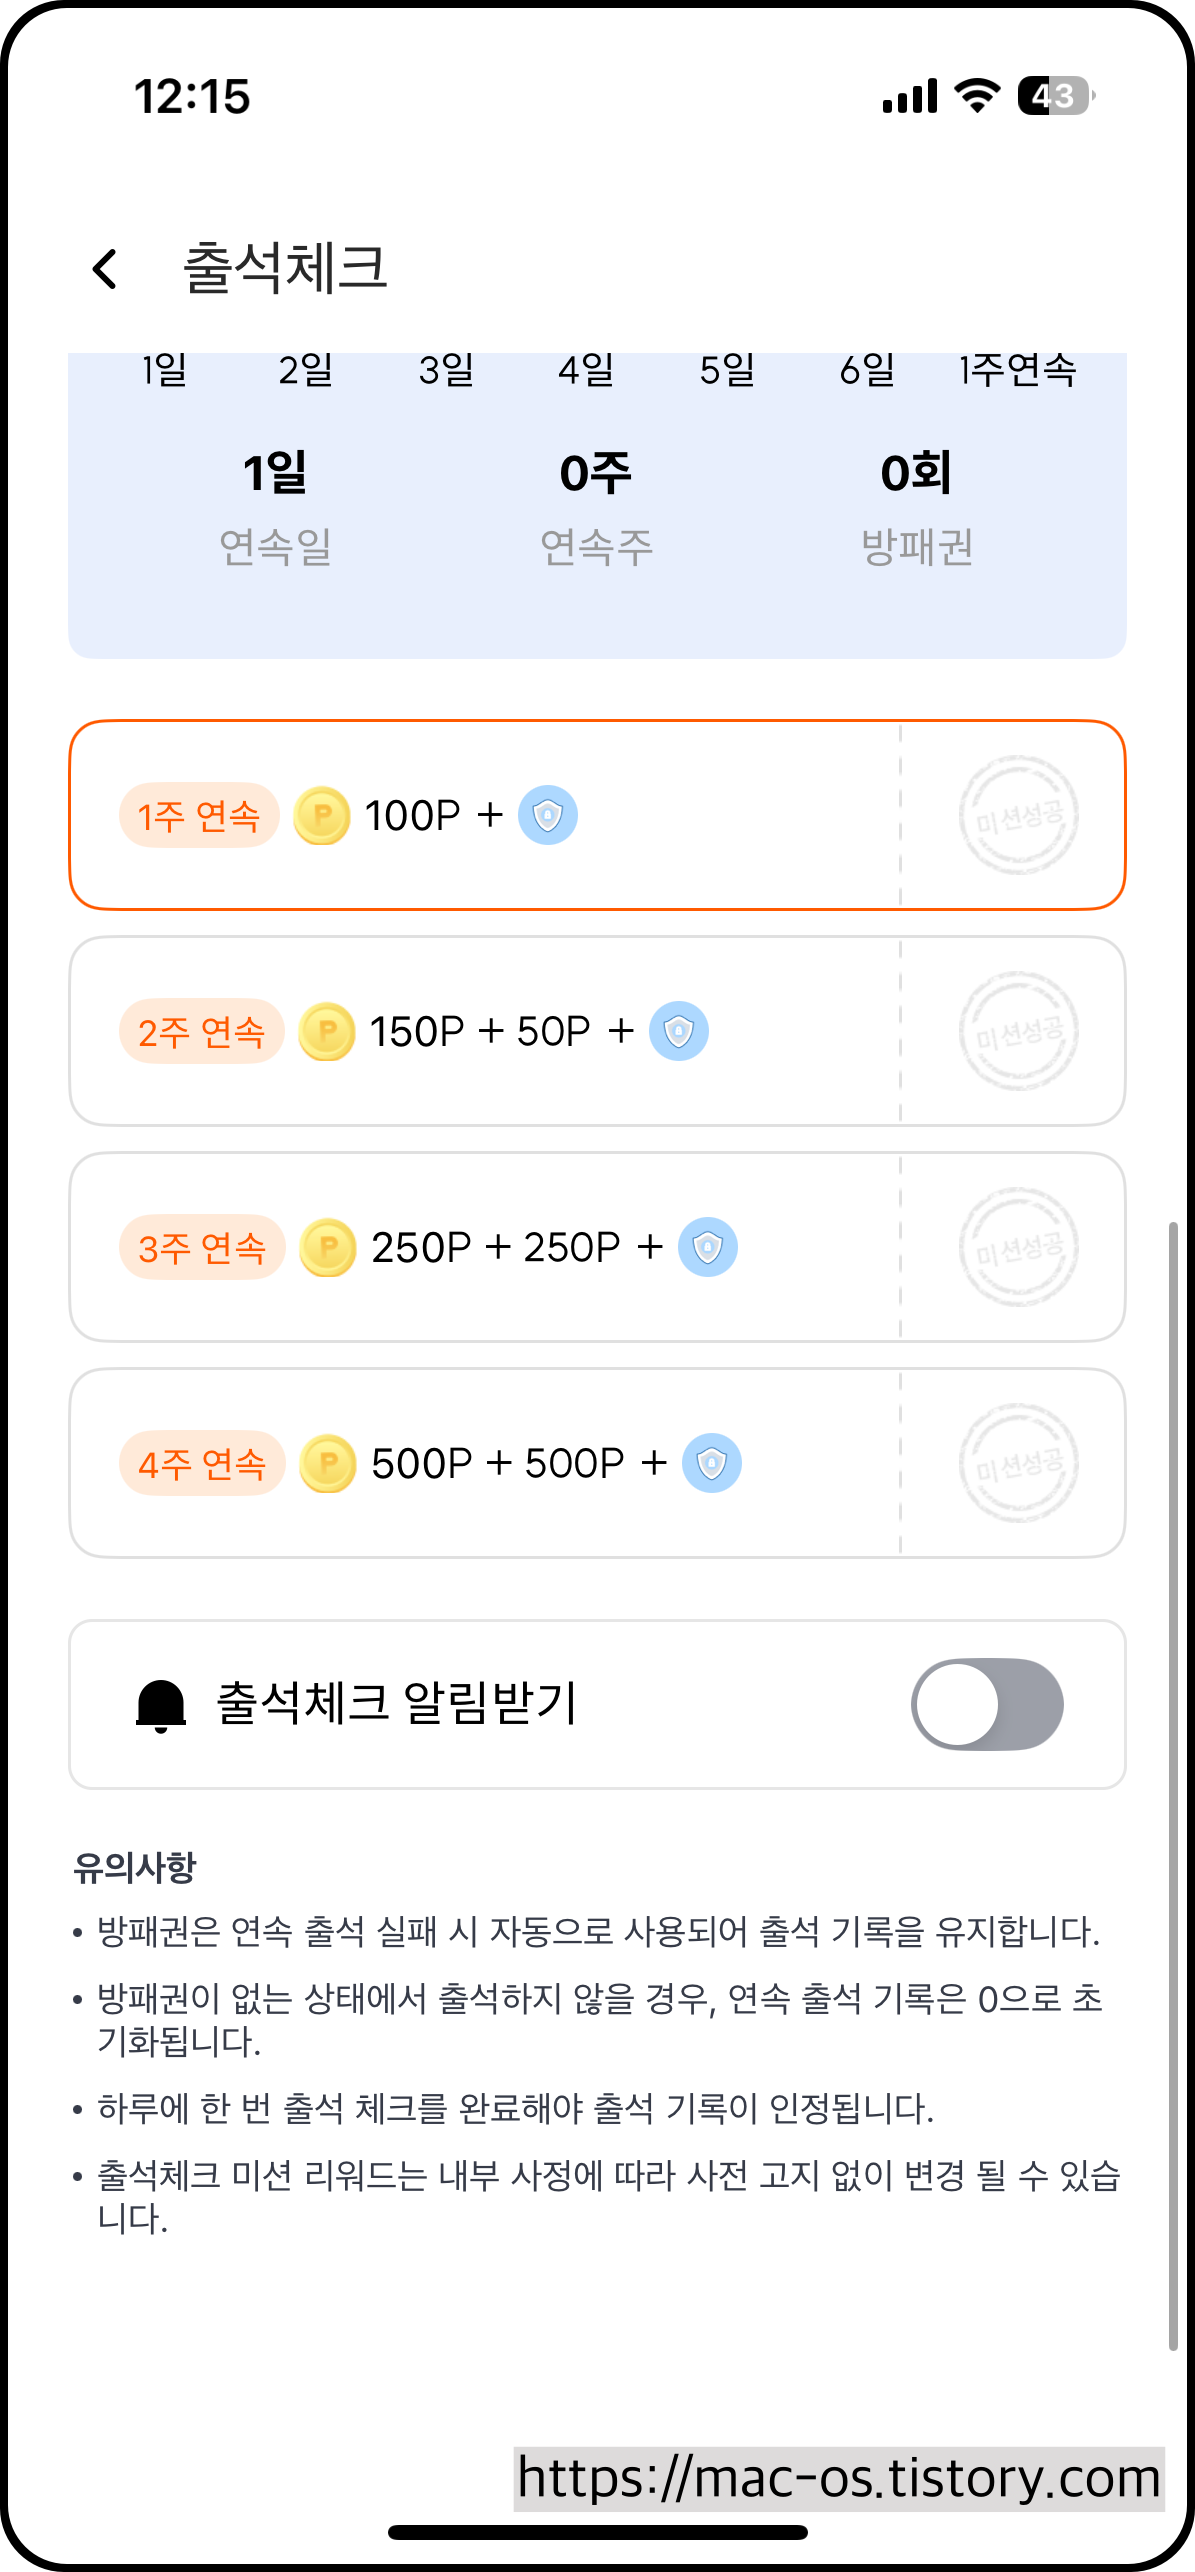Select the 2주 연속 badge
Image resolution: width=1195 pixels, height=2572 pixels.
[202, 1031]
